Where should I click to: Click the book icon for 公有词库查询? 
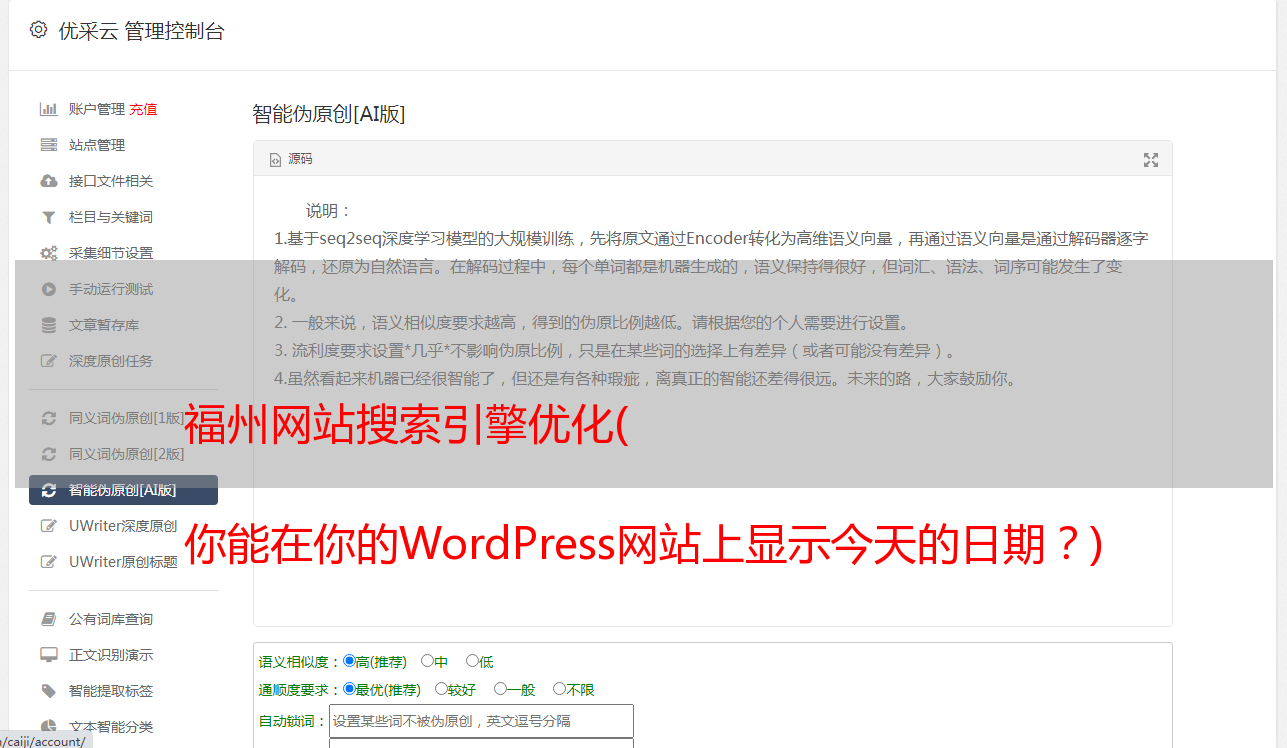pyautogui.click(x=48, y=619)
